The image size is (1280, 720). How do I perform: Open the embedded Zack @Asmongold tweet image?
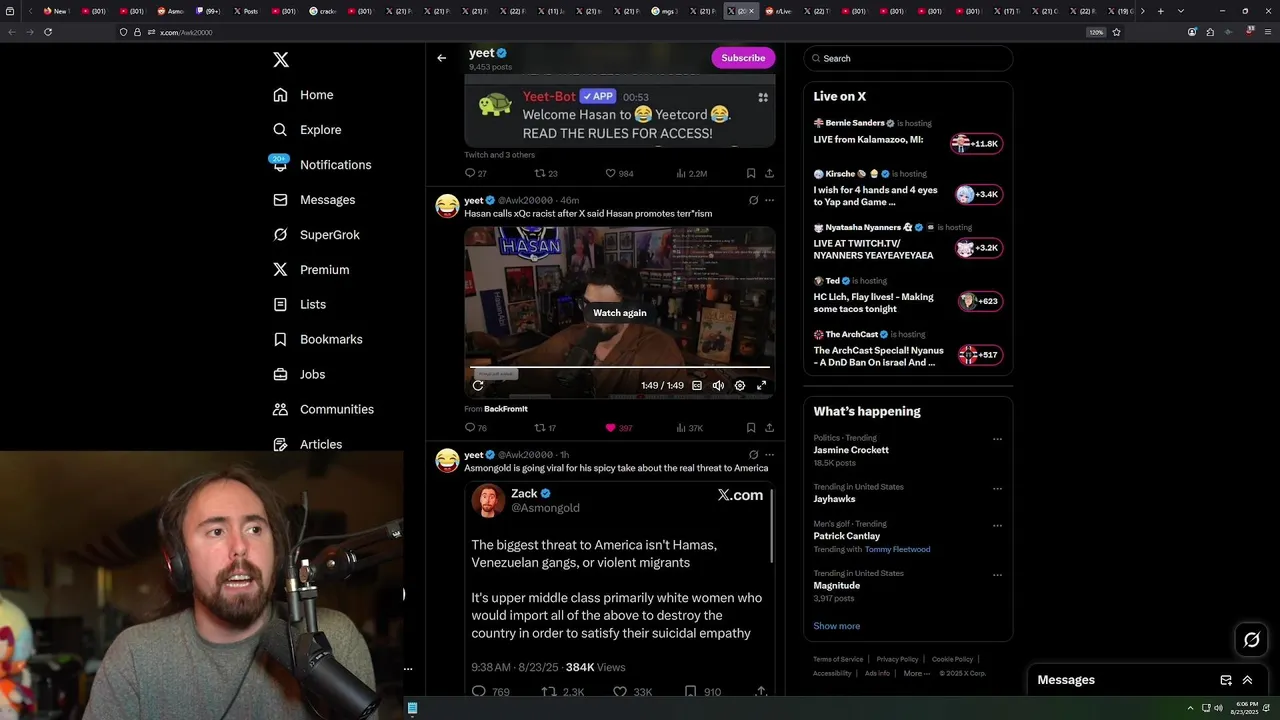(620, 590)
